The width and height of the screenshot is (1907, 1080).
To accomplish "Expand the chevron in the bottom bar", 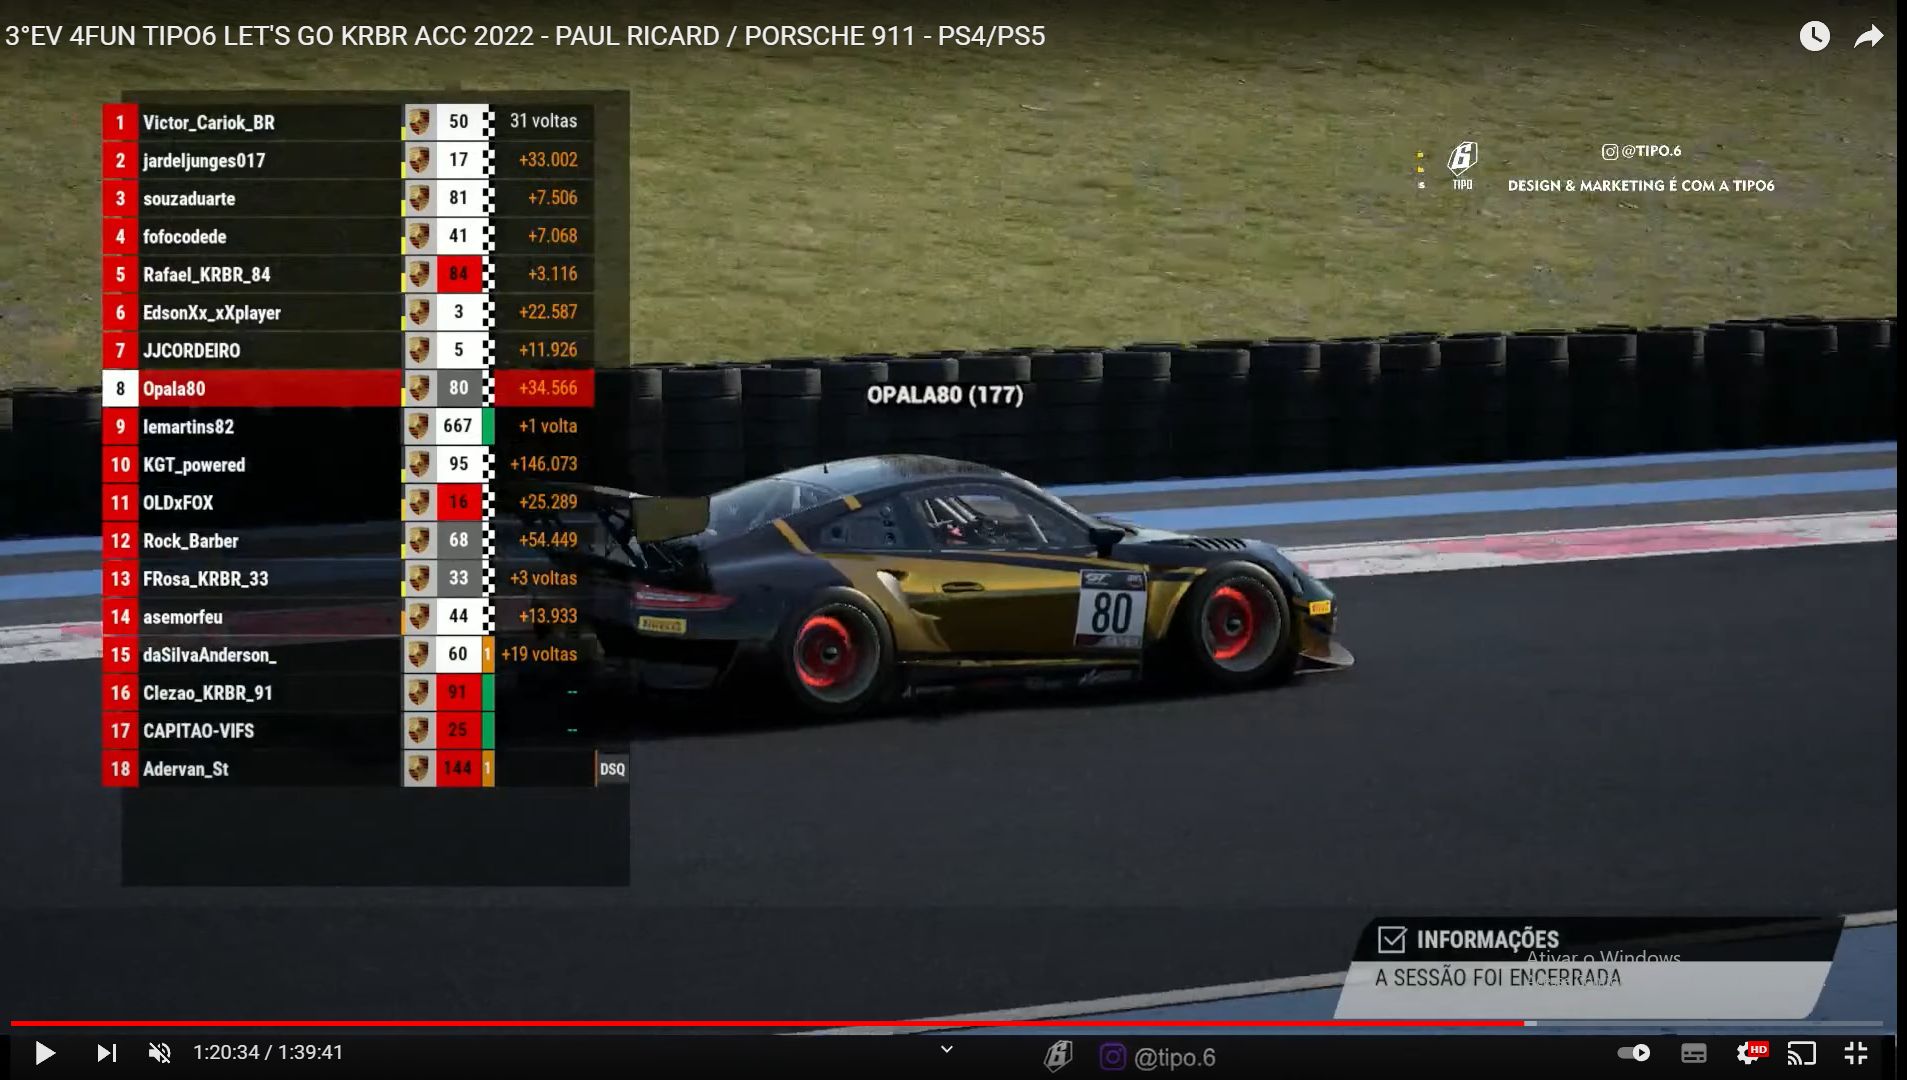I will pos(946,1049).
